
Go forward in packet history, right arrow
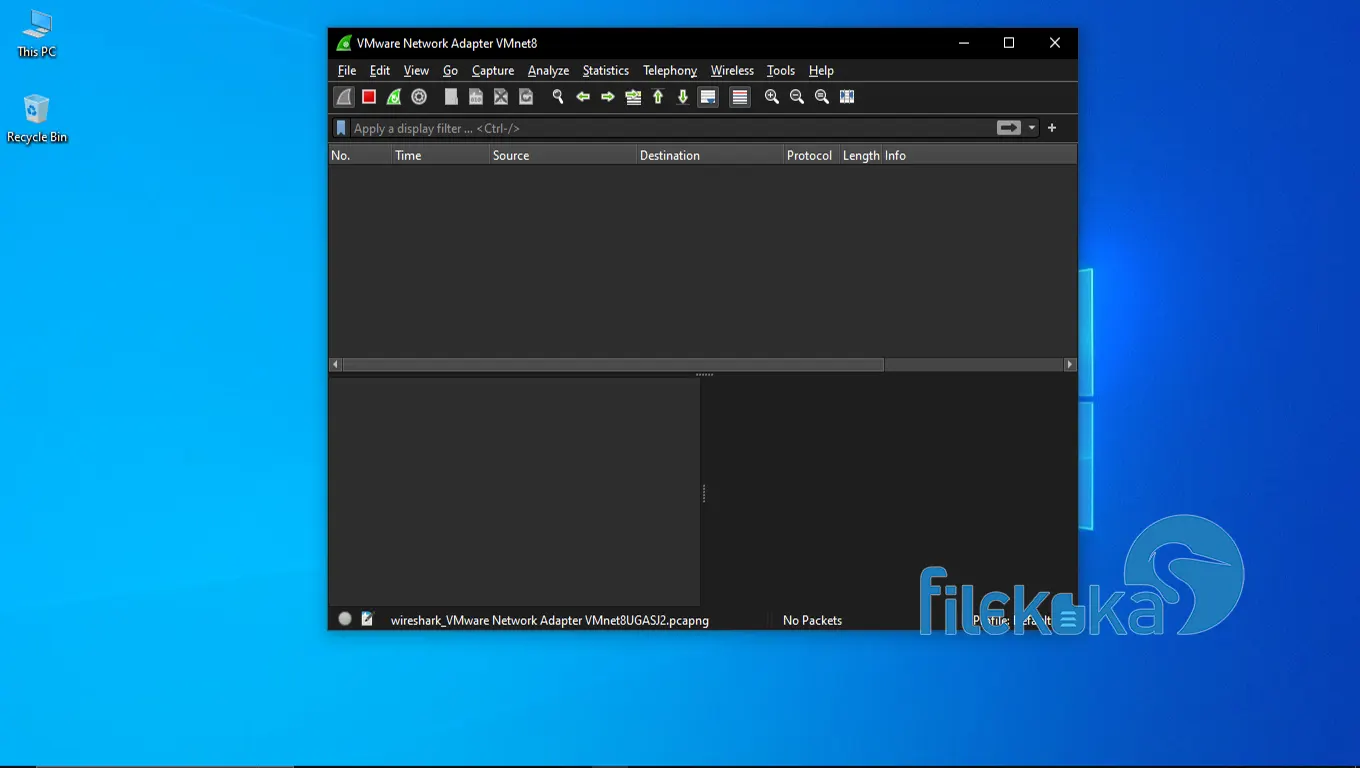tap(608, 97)
